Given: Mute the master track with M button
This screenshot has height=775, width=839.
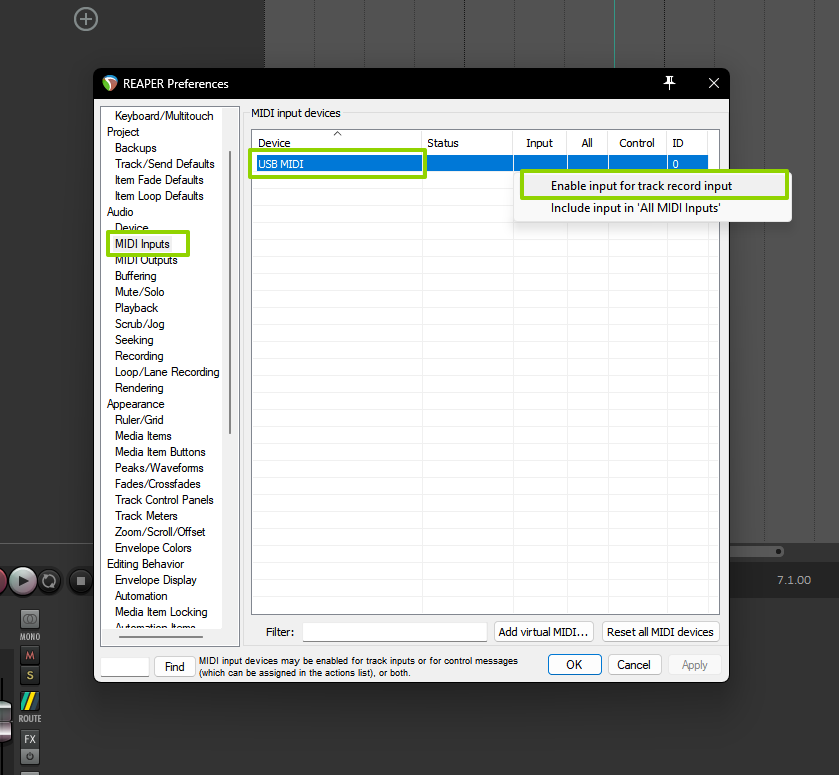Looking at the screenshot, I should pyautogui.click(x=30, y=655).
